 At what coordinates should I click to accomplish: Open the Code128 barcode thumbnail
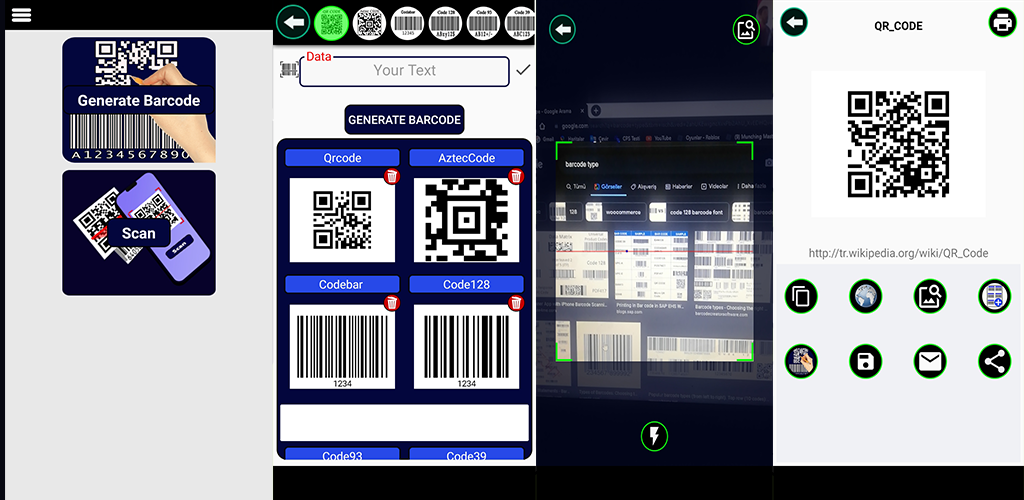pos(466,347)
